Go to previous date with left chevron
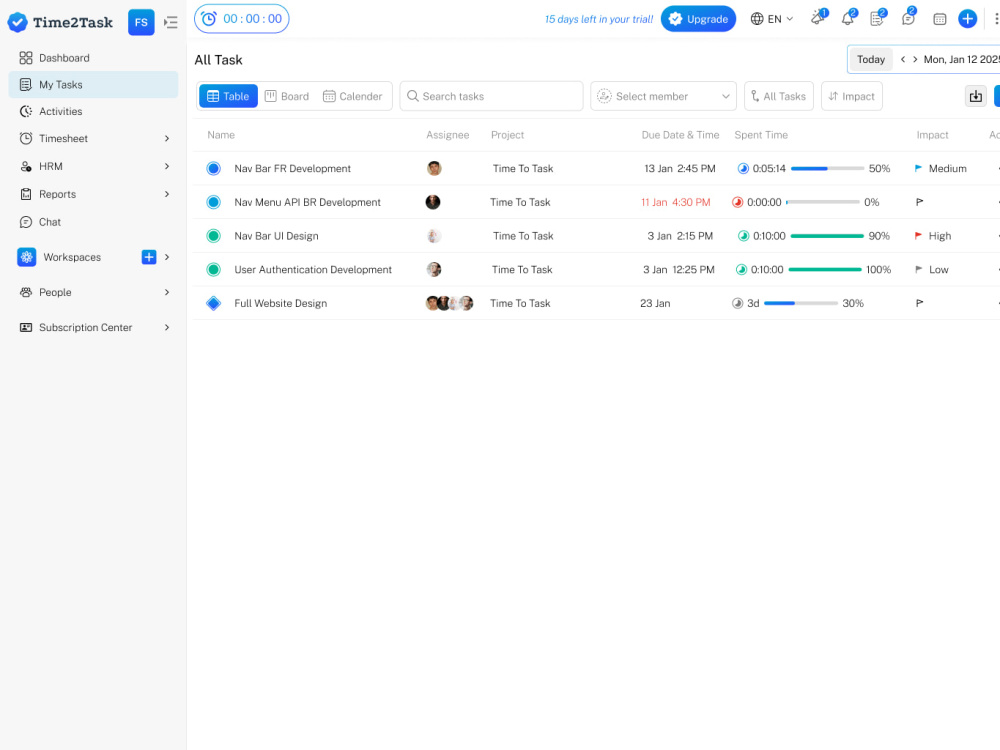Viewport: 1000px width, 750px height. click(903, 59)
